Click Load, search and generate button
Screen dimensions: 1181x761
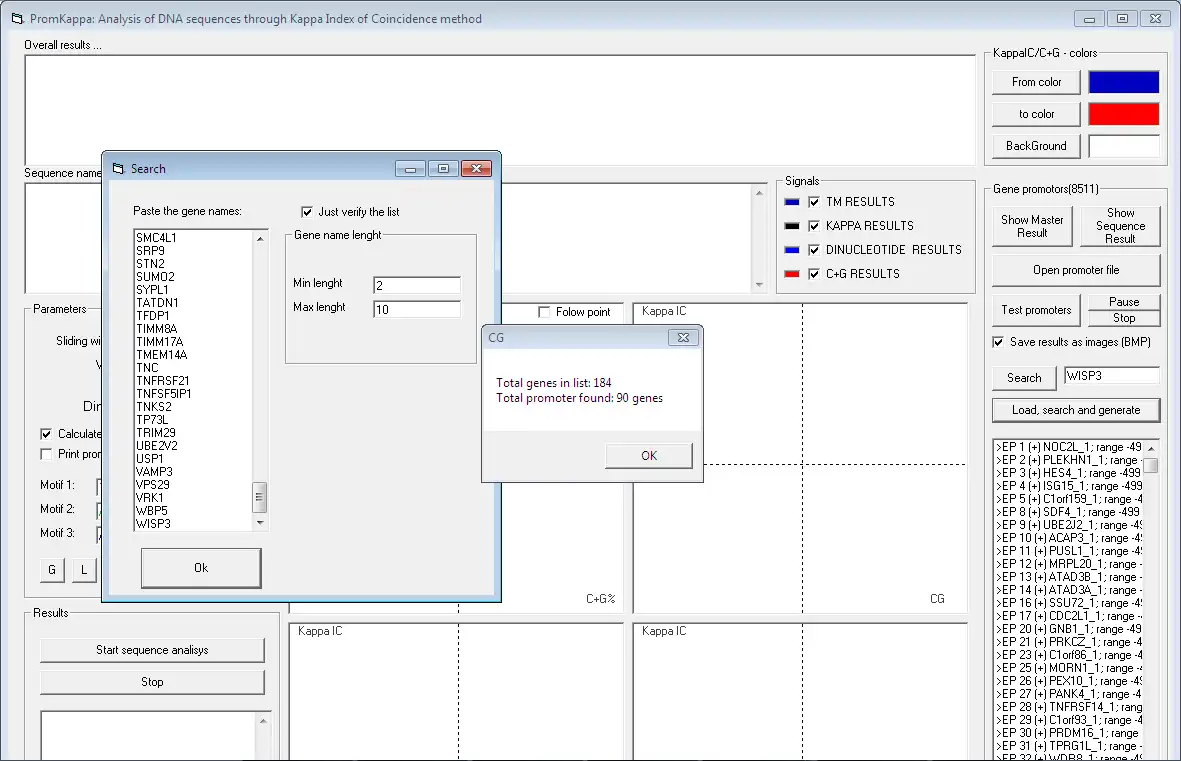pos(1076,411)
